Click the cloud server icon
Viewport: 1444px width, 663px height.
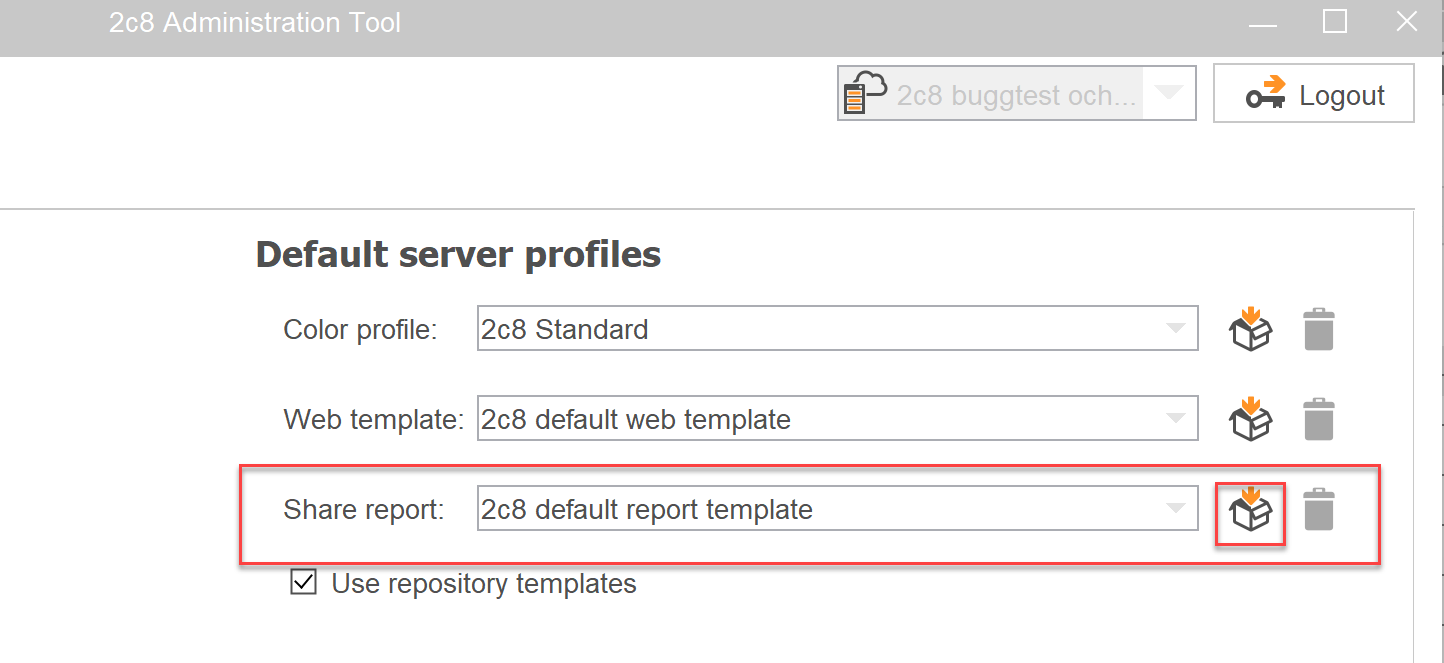[864, 93]
